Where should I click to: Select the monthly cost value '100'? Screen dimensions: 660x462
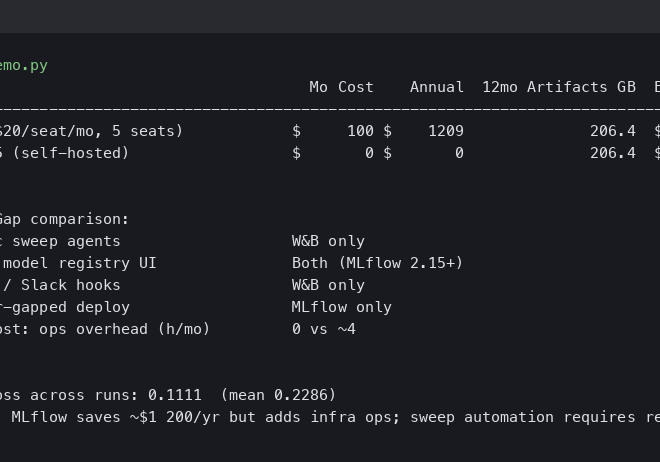[x=360, y=131]
